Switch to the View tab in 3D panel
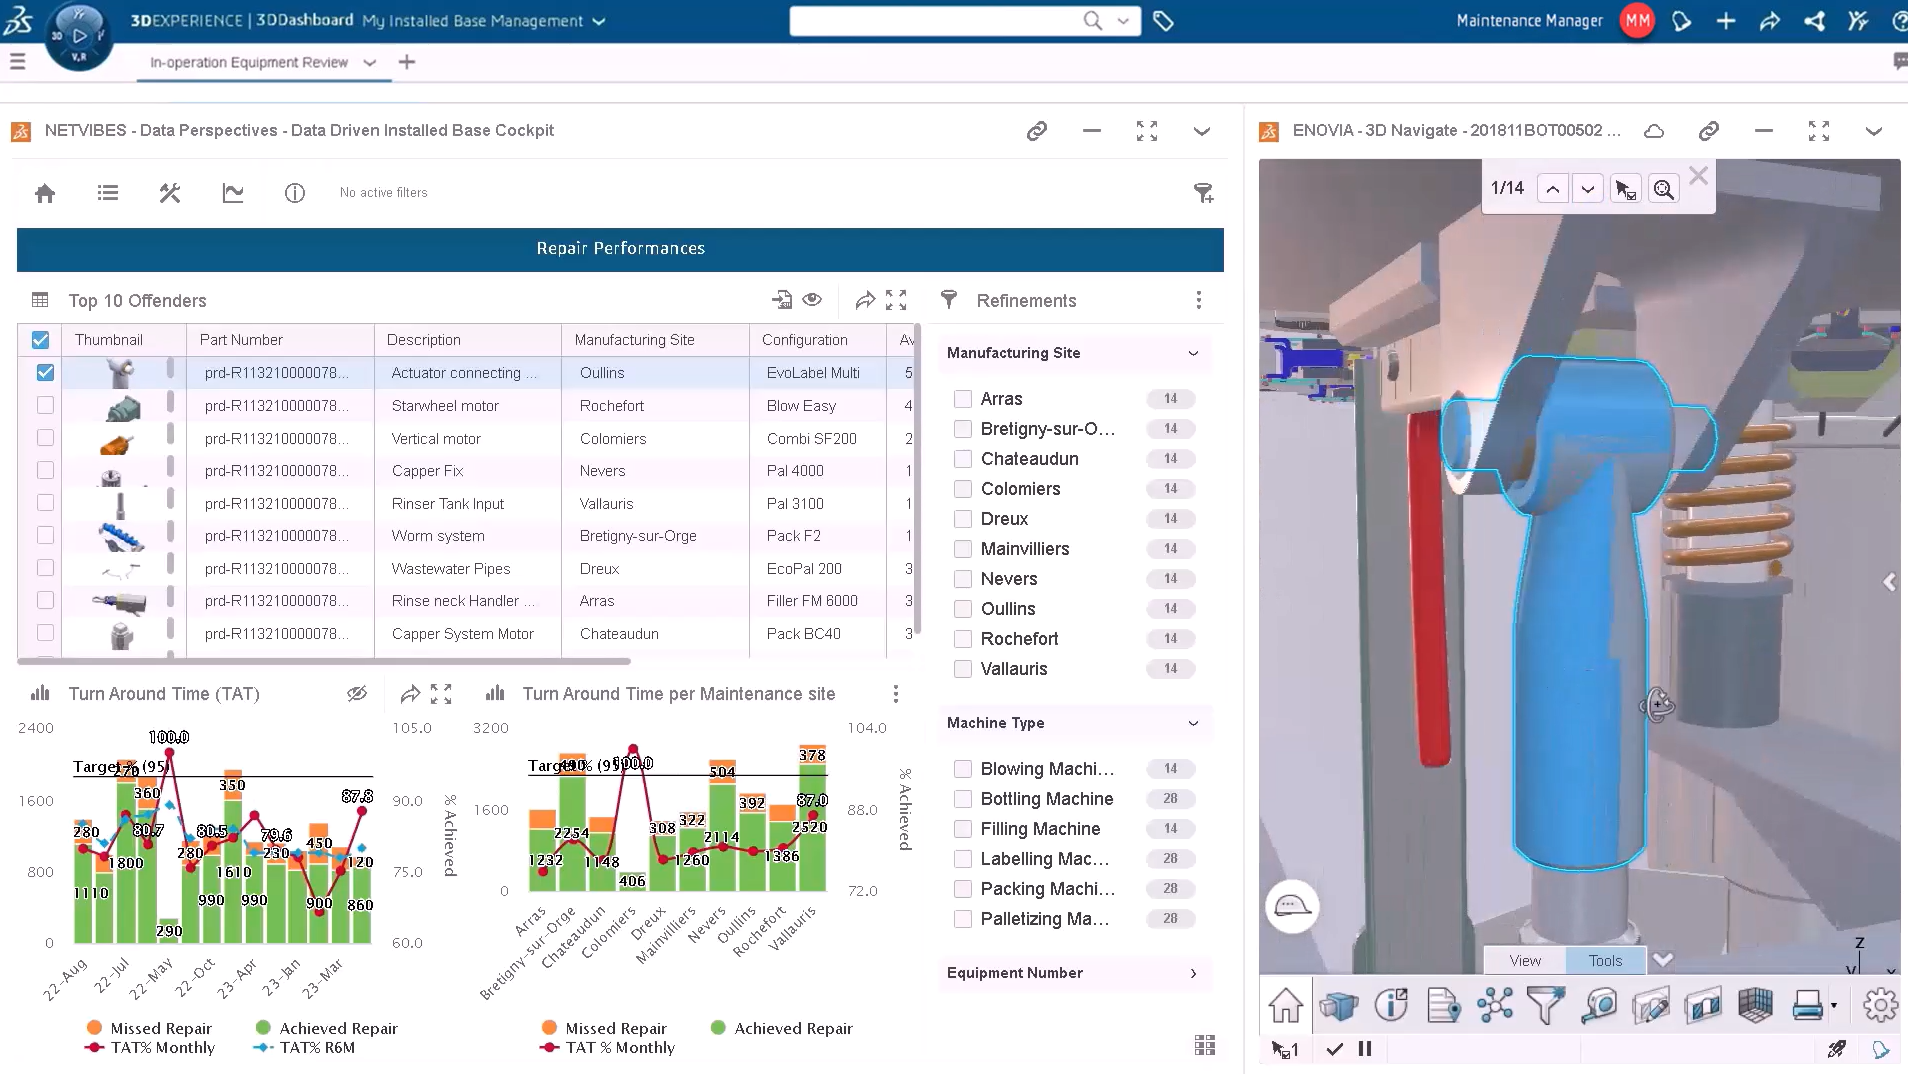This screenshot has width=1908, height=1074. click(1524, 960)
